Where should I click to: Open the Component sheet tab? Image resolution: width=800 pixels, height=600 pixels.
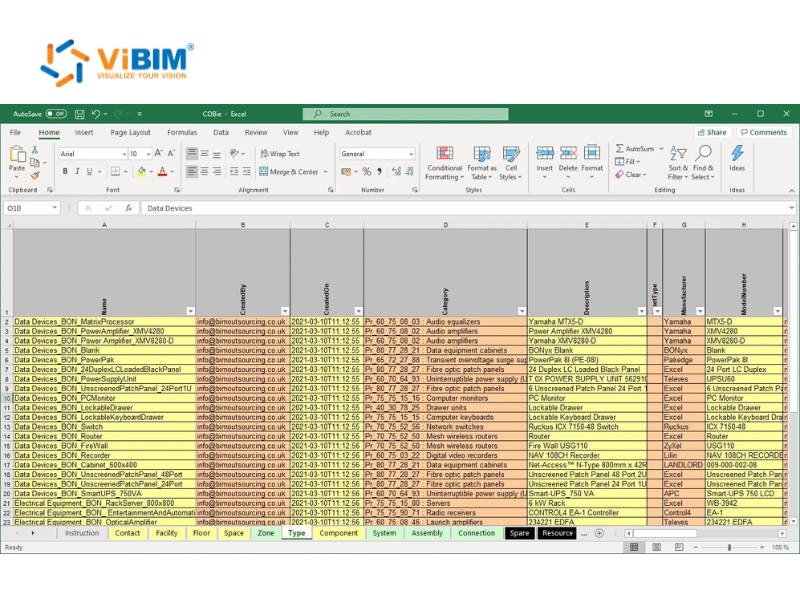(338, 533)
